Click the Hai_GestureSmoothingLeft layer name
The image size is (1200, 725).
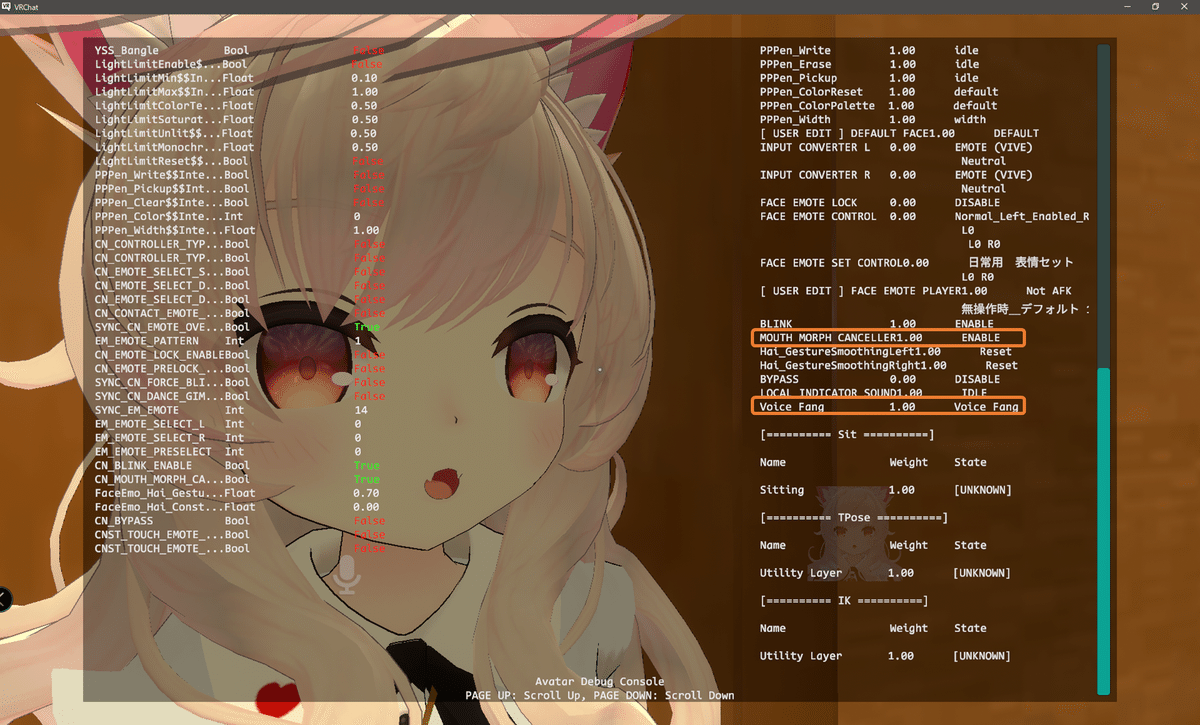838,352
